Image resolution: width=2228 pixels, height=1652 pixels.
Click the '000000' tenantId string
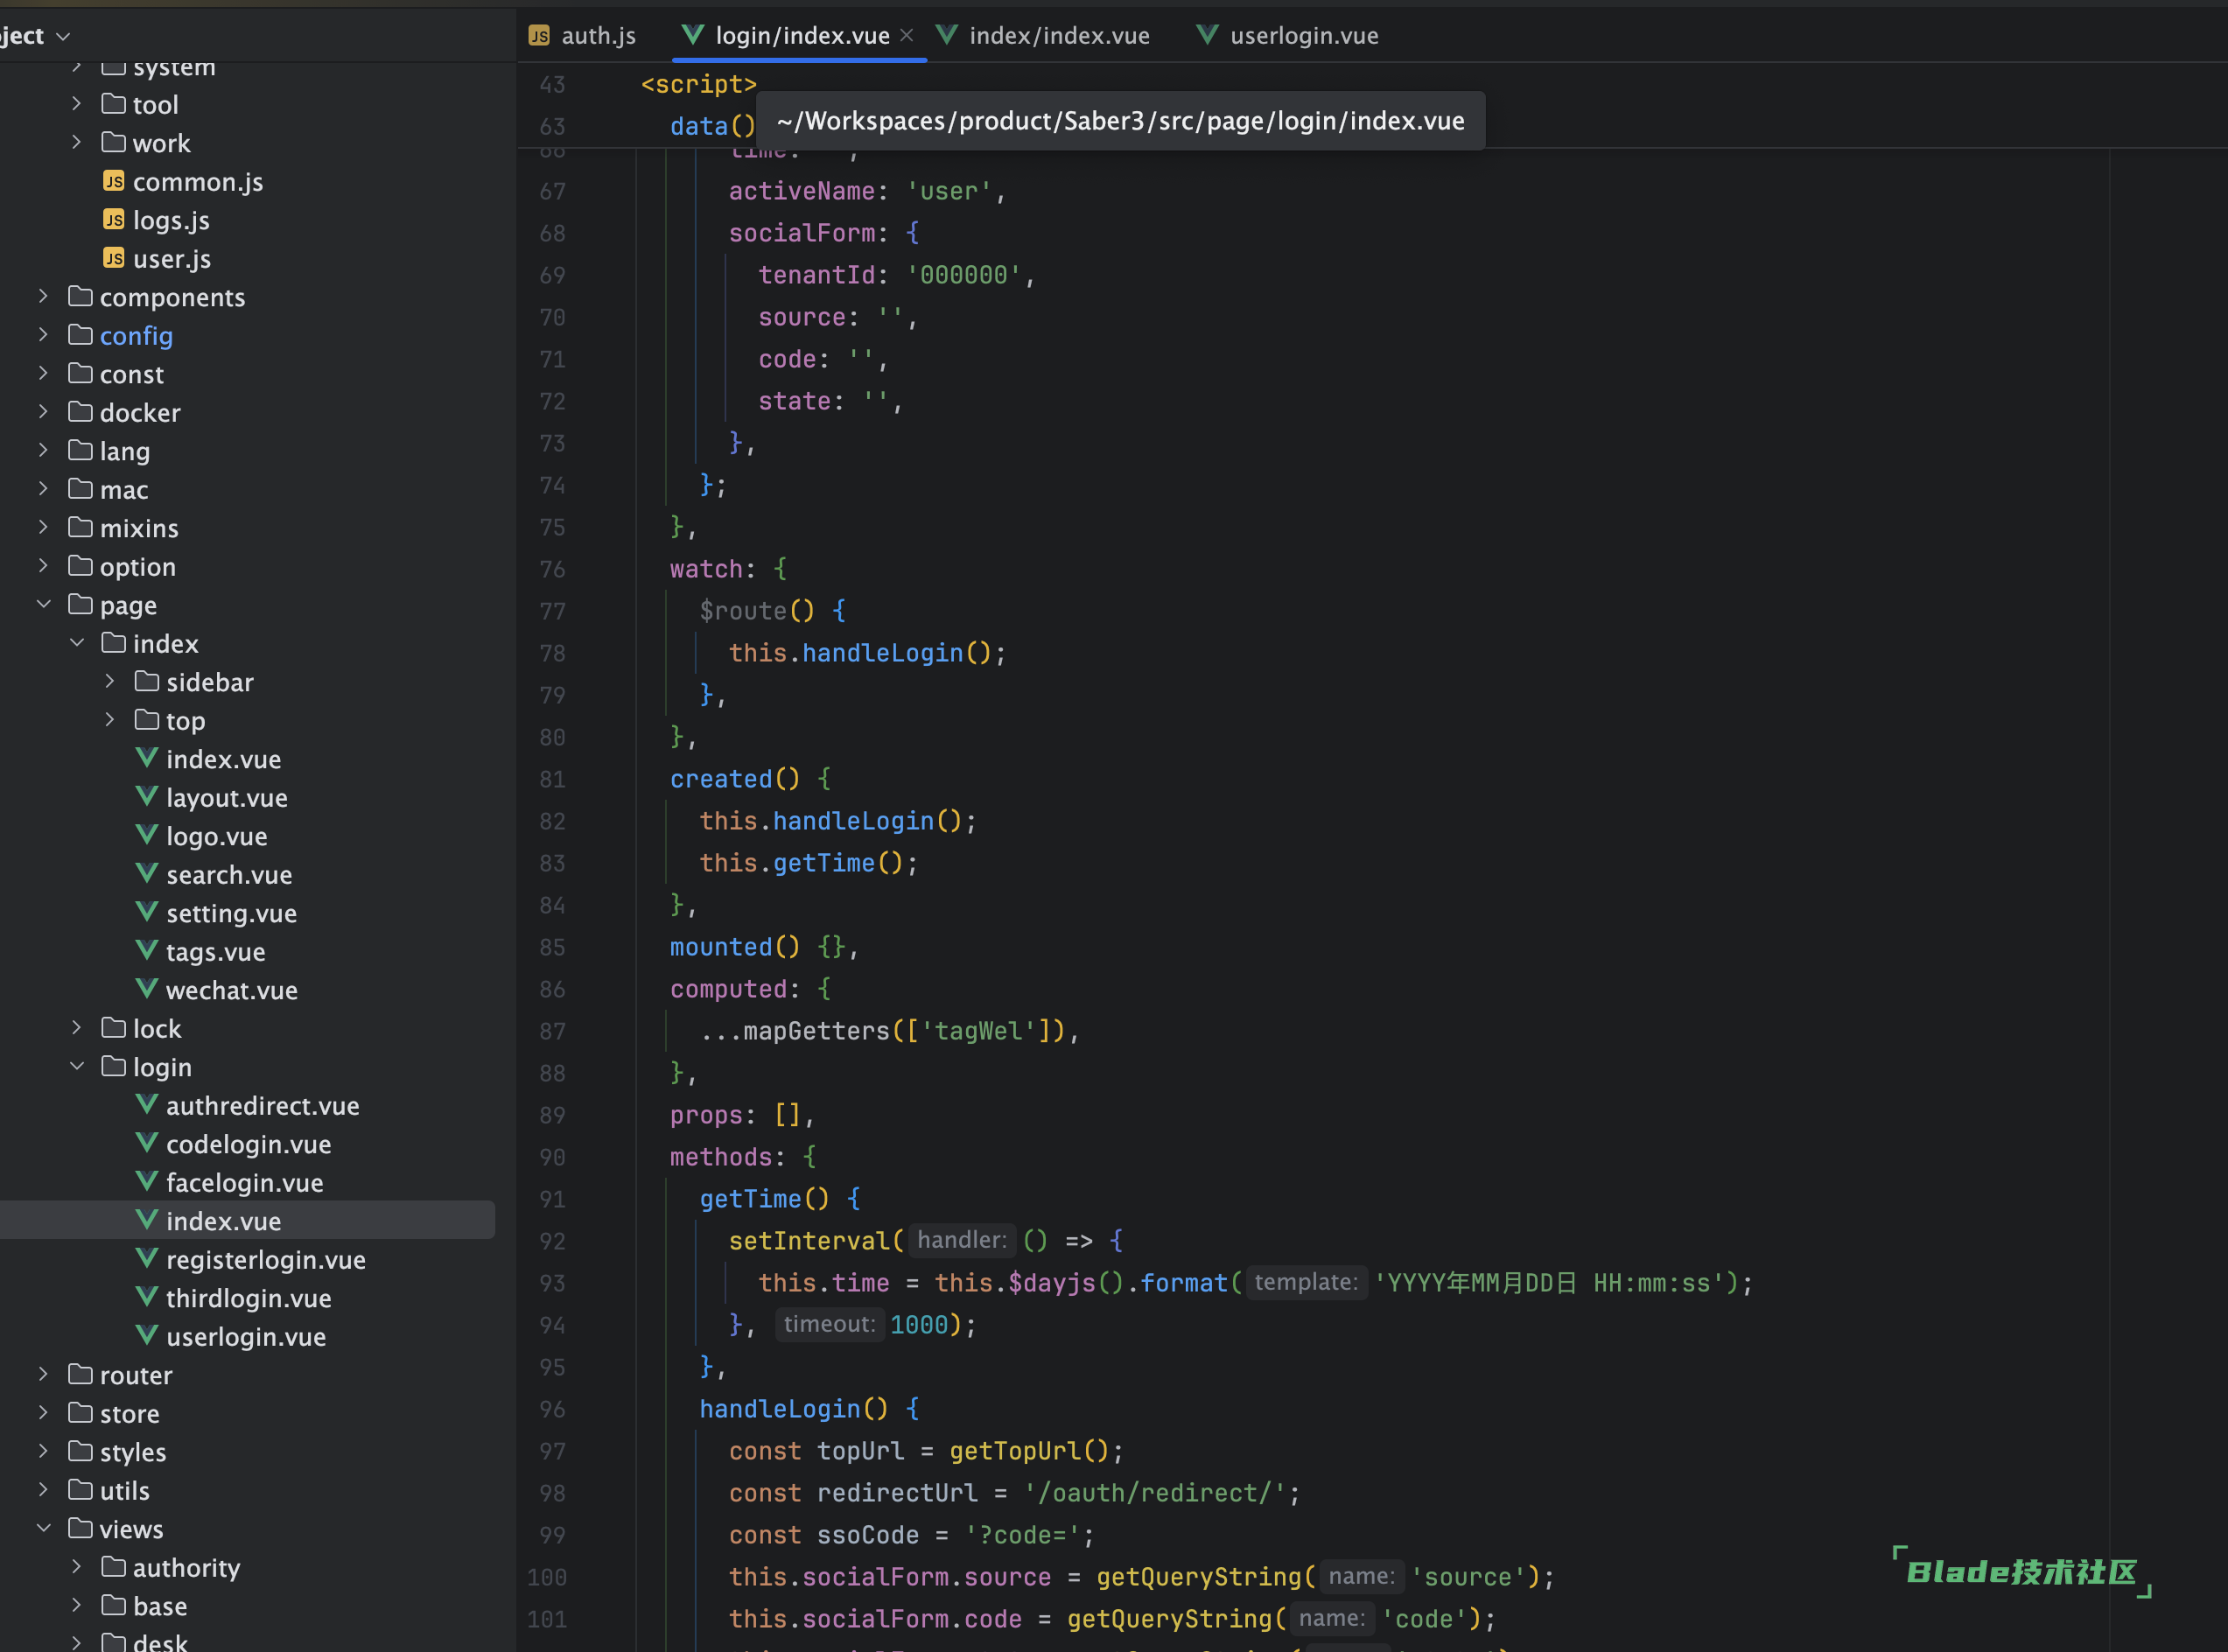tap(963, 275)
